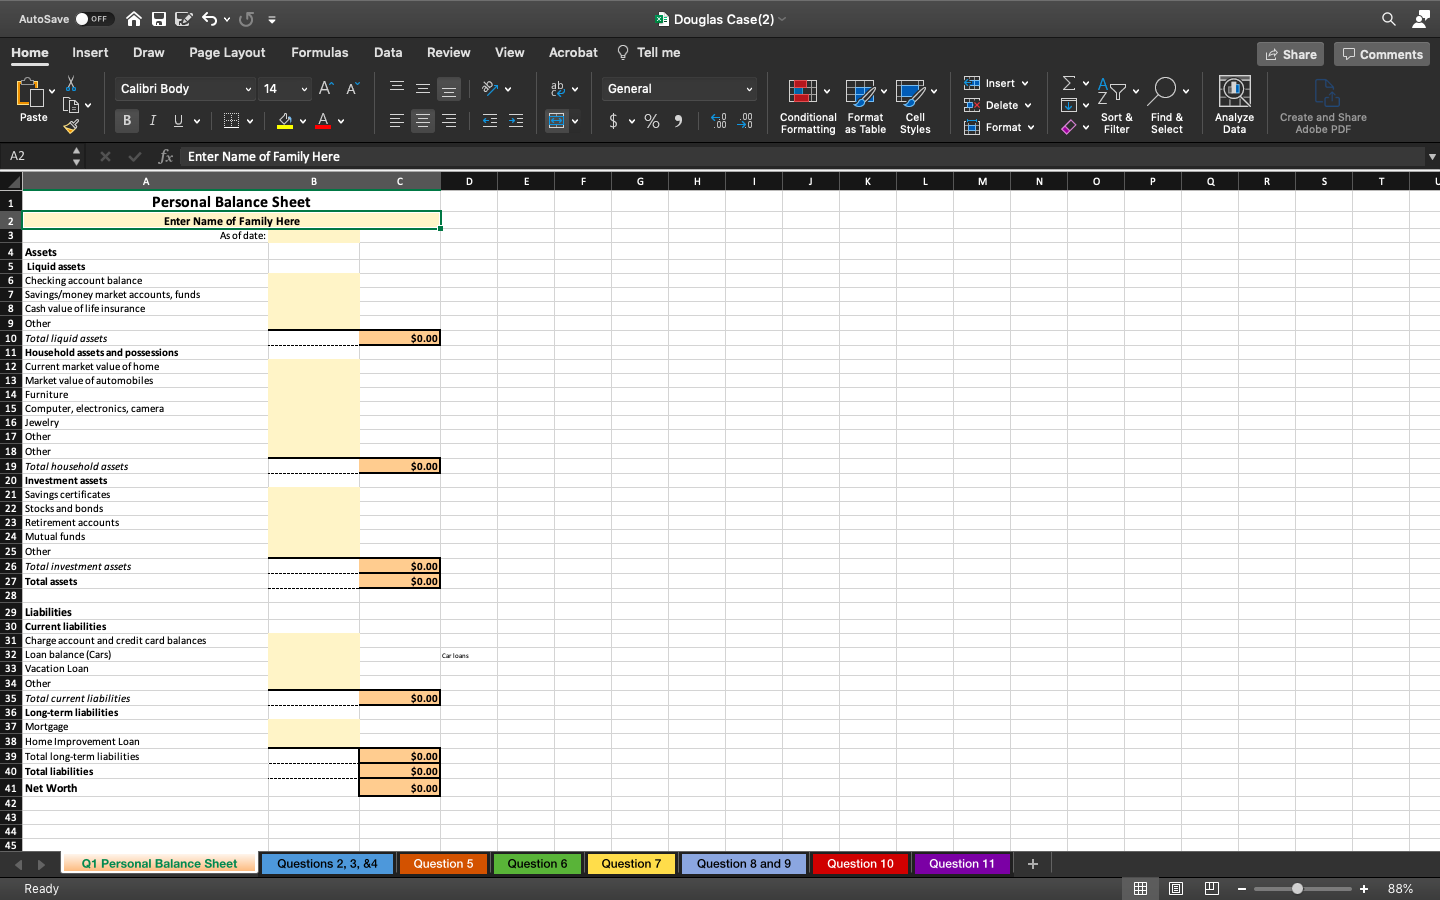The height and width of the screenshot is (900, 1440).
Task: Open the Acrobat ribbon tab
Action: pyautogui.click(x=573, y=52)
